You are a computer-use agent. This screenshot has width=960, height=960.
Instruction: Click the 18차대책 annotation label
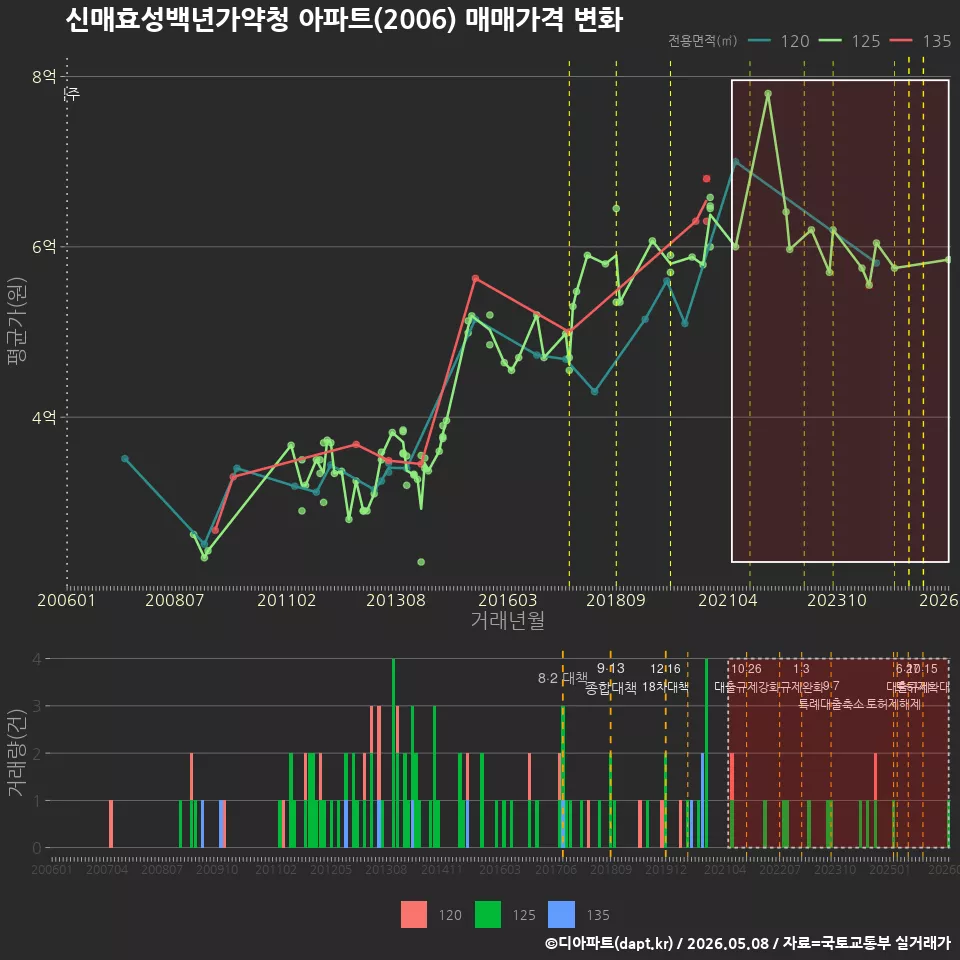(666, 687)
